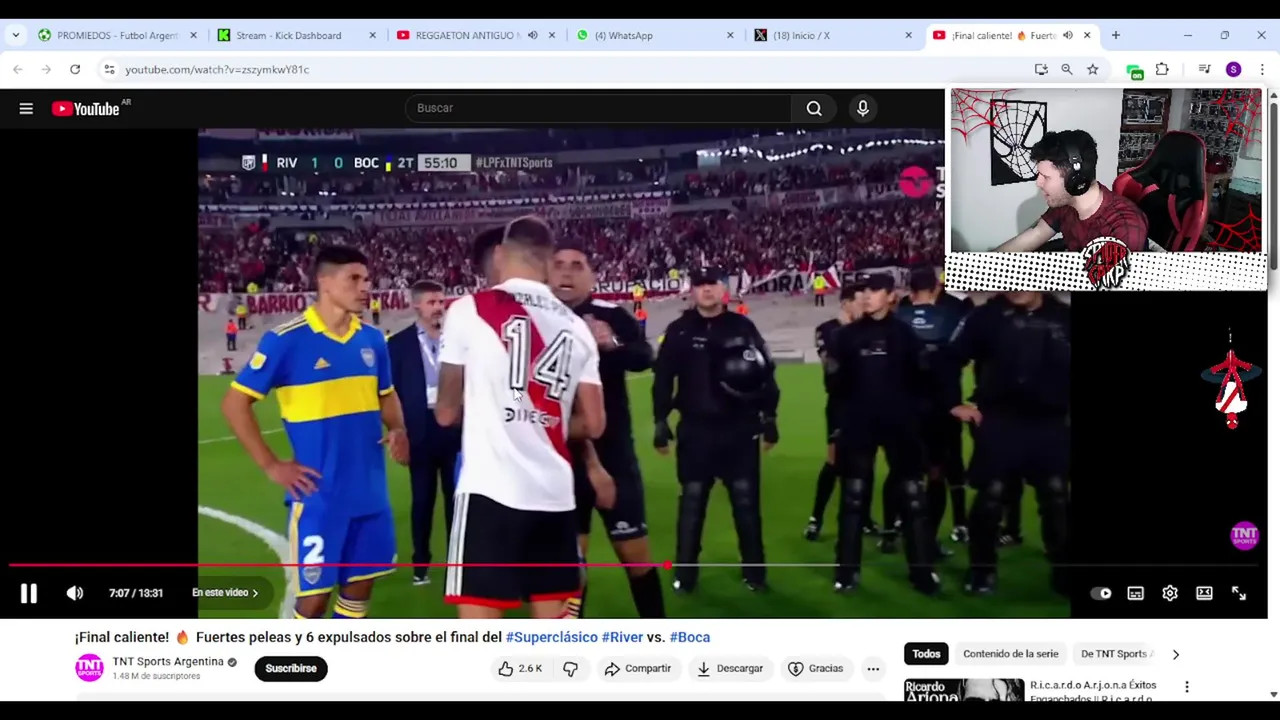The width and height of the screenshot is (1280, 720).
Task: Click the youtube.com URL address bar
Action: [570, 69]
